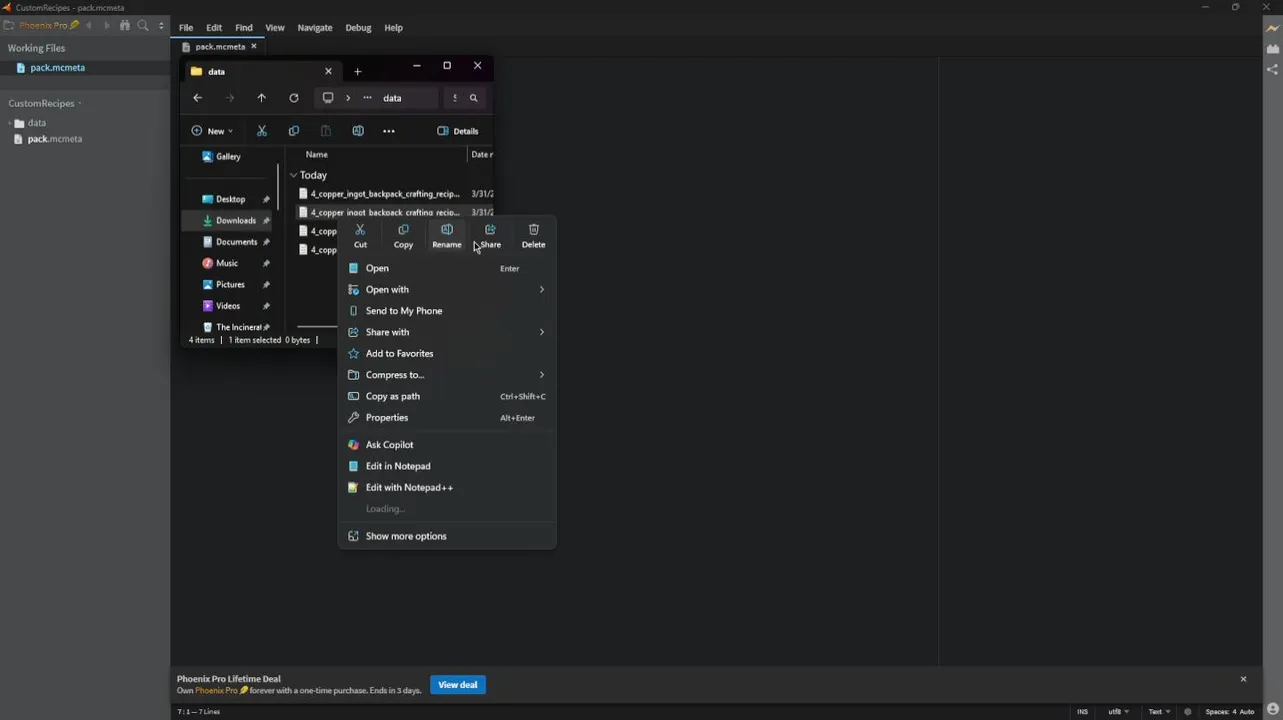Choose Edit in Notepad

(447, 466)
